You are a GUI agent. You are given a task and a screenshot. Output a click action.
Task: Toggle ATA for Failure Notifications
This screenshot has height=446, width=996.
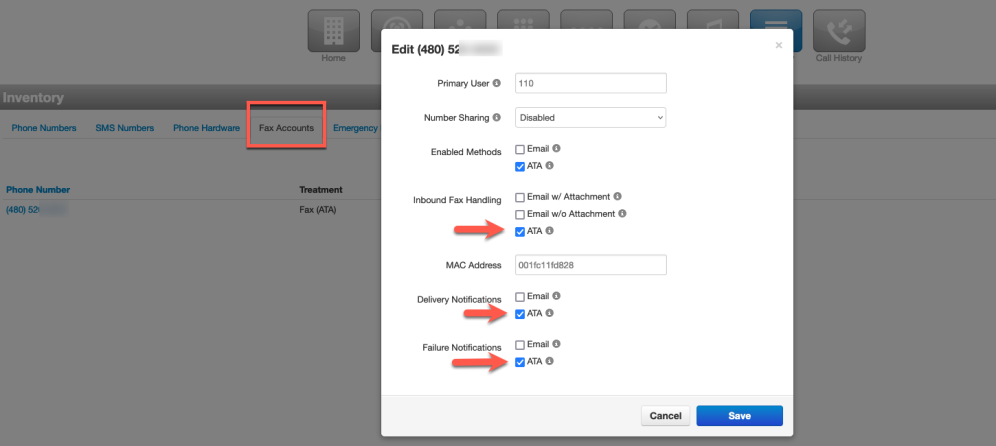[520, 362]
